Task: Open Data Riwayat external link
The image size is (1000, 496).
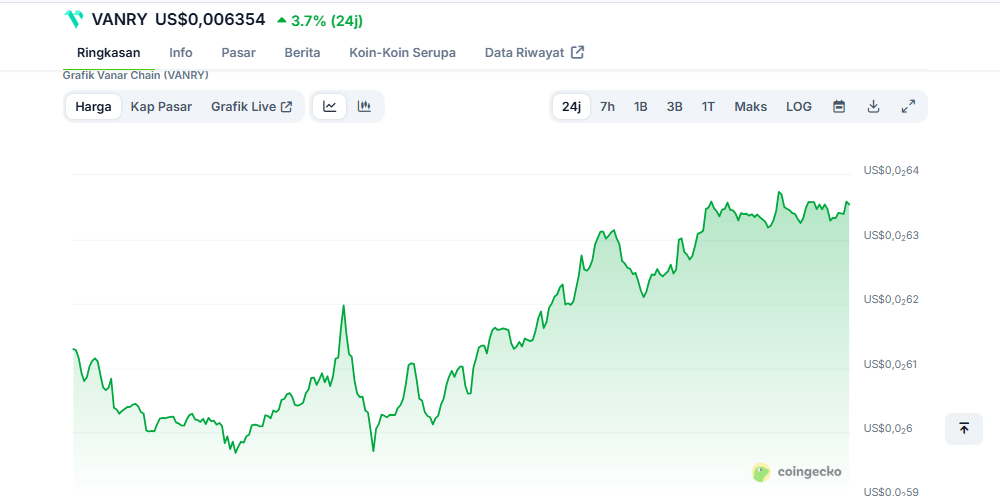Action: (x=534, y=53)
